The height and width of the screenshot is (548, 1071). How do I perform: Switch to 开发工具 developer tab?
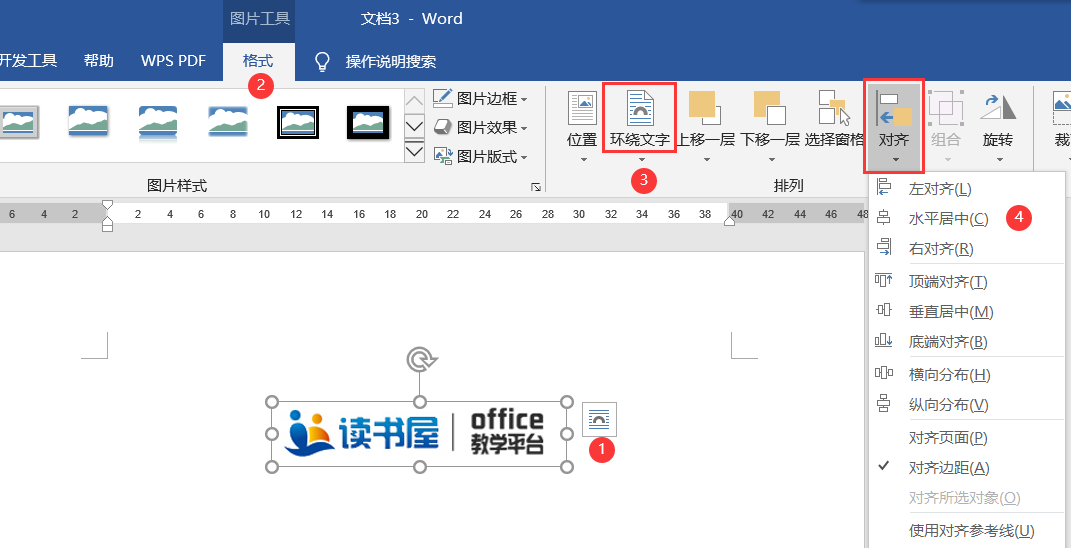click(x=27, y=61)
